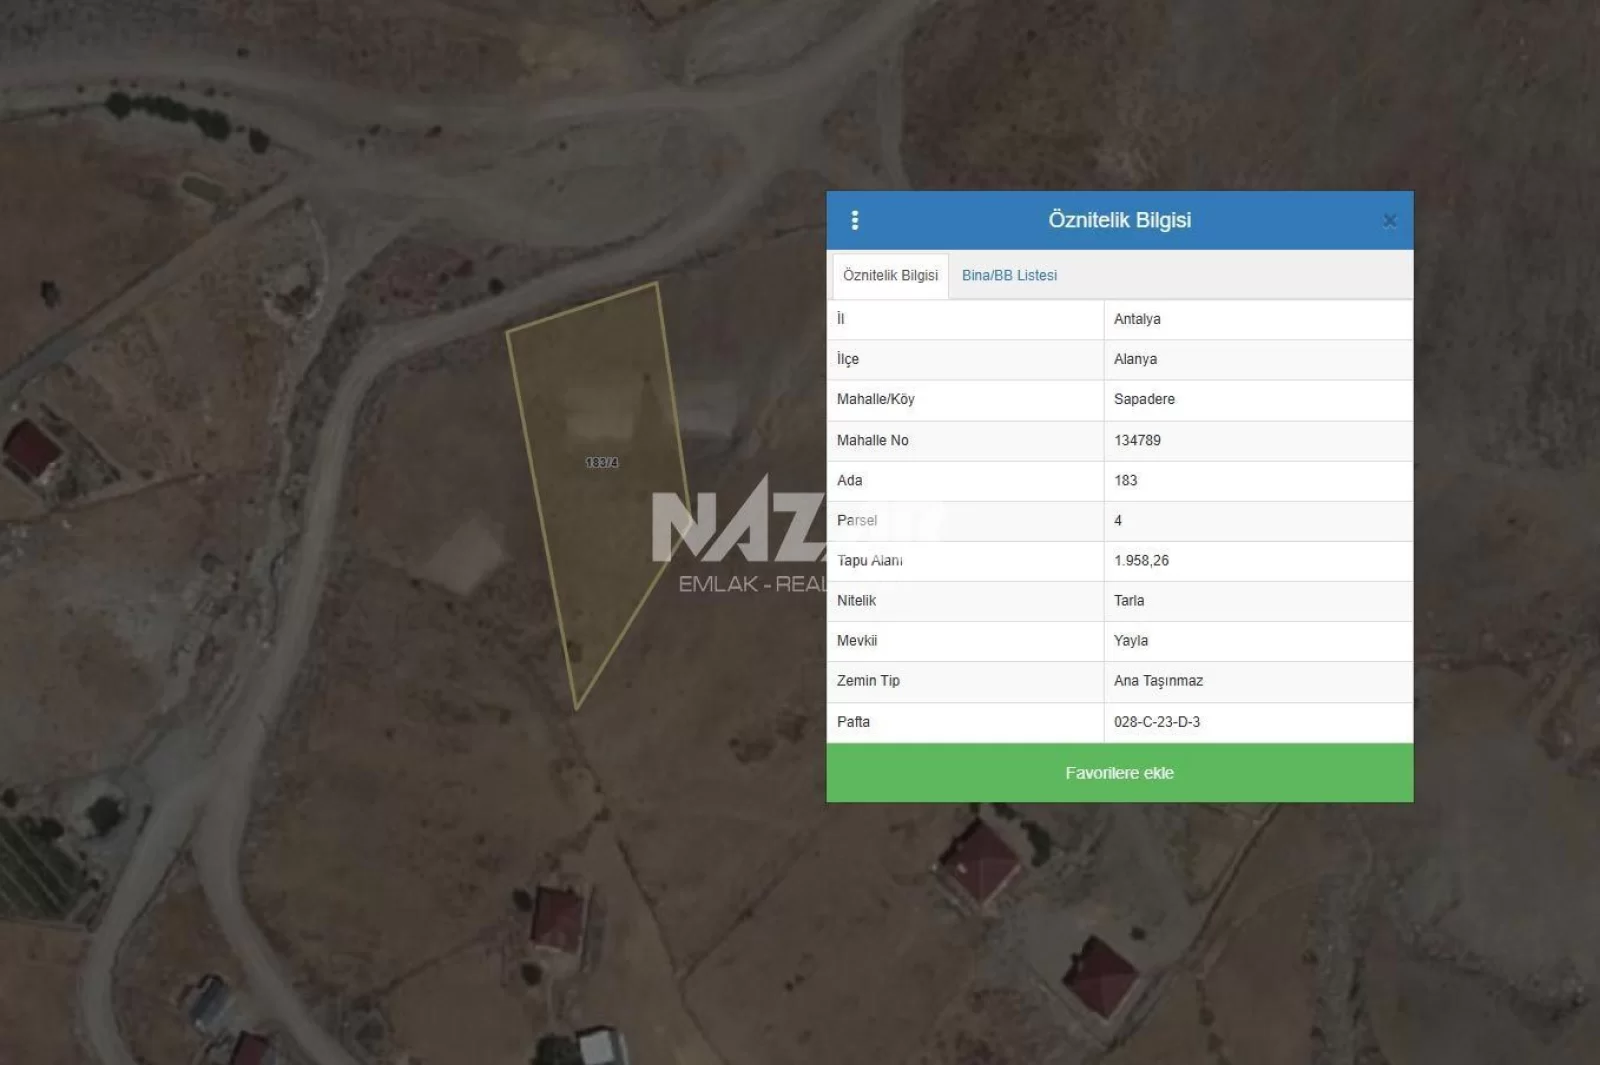Click the Favorilere ekle button
This screenshot has height=1065, width=1600.
click(1119, 773)
